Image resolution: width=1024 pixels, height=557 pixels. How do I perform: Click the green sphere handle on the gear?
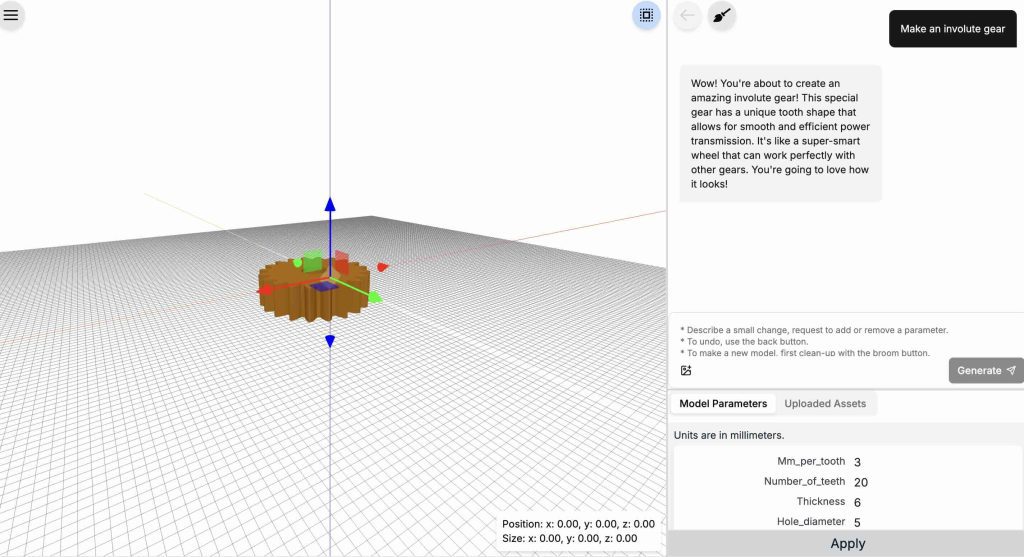pos(298,263)
